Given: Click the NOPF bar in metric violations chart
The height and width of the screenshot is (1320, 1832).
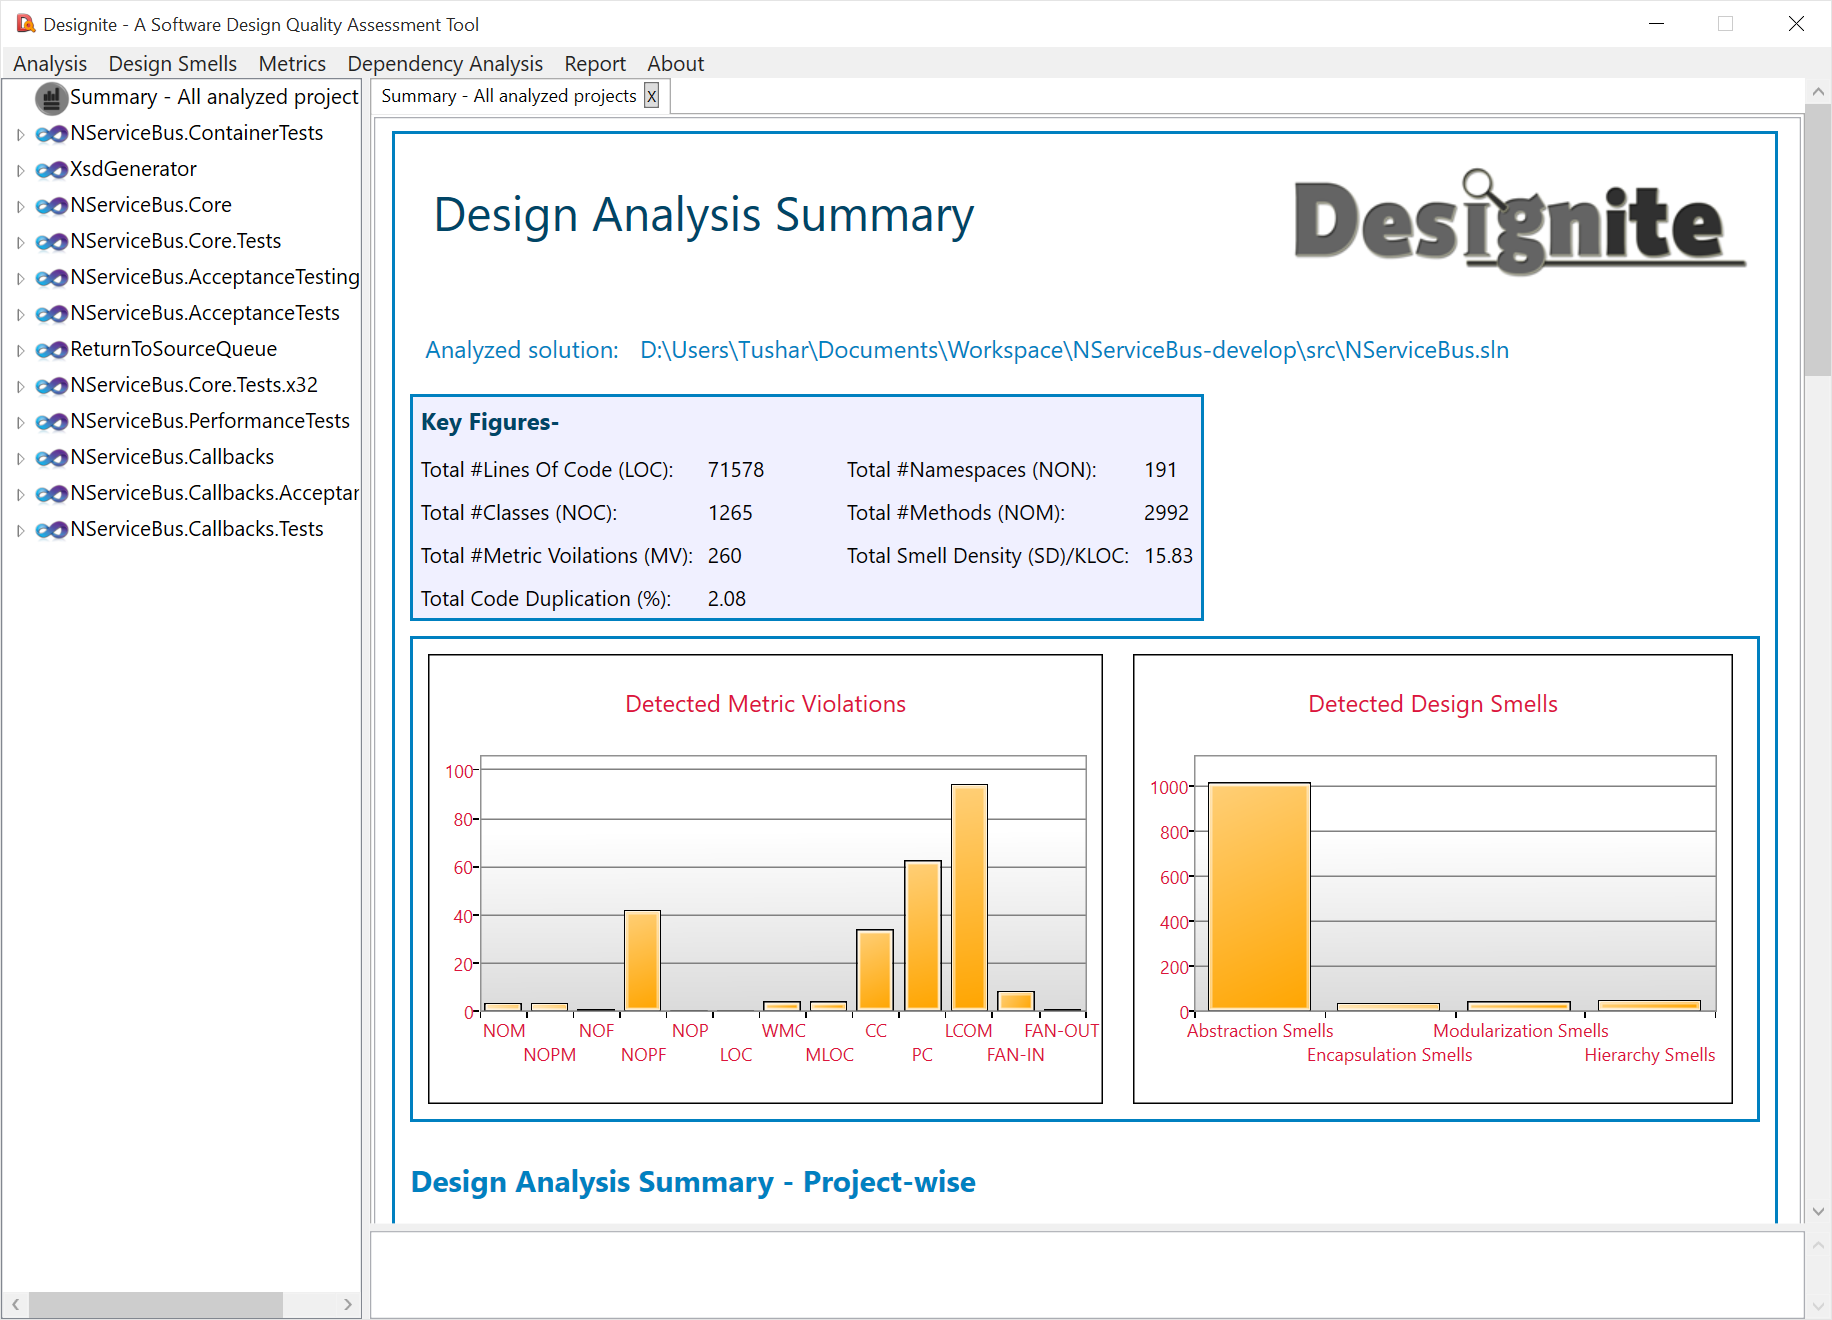Looking at the screenshot, I should pos(642,960).
